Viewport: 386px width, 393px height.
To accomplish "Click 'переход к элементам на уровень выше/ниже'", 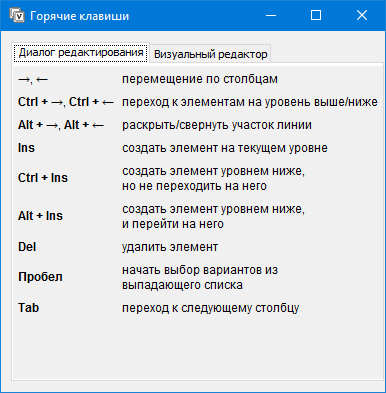I will point(250,102).
